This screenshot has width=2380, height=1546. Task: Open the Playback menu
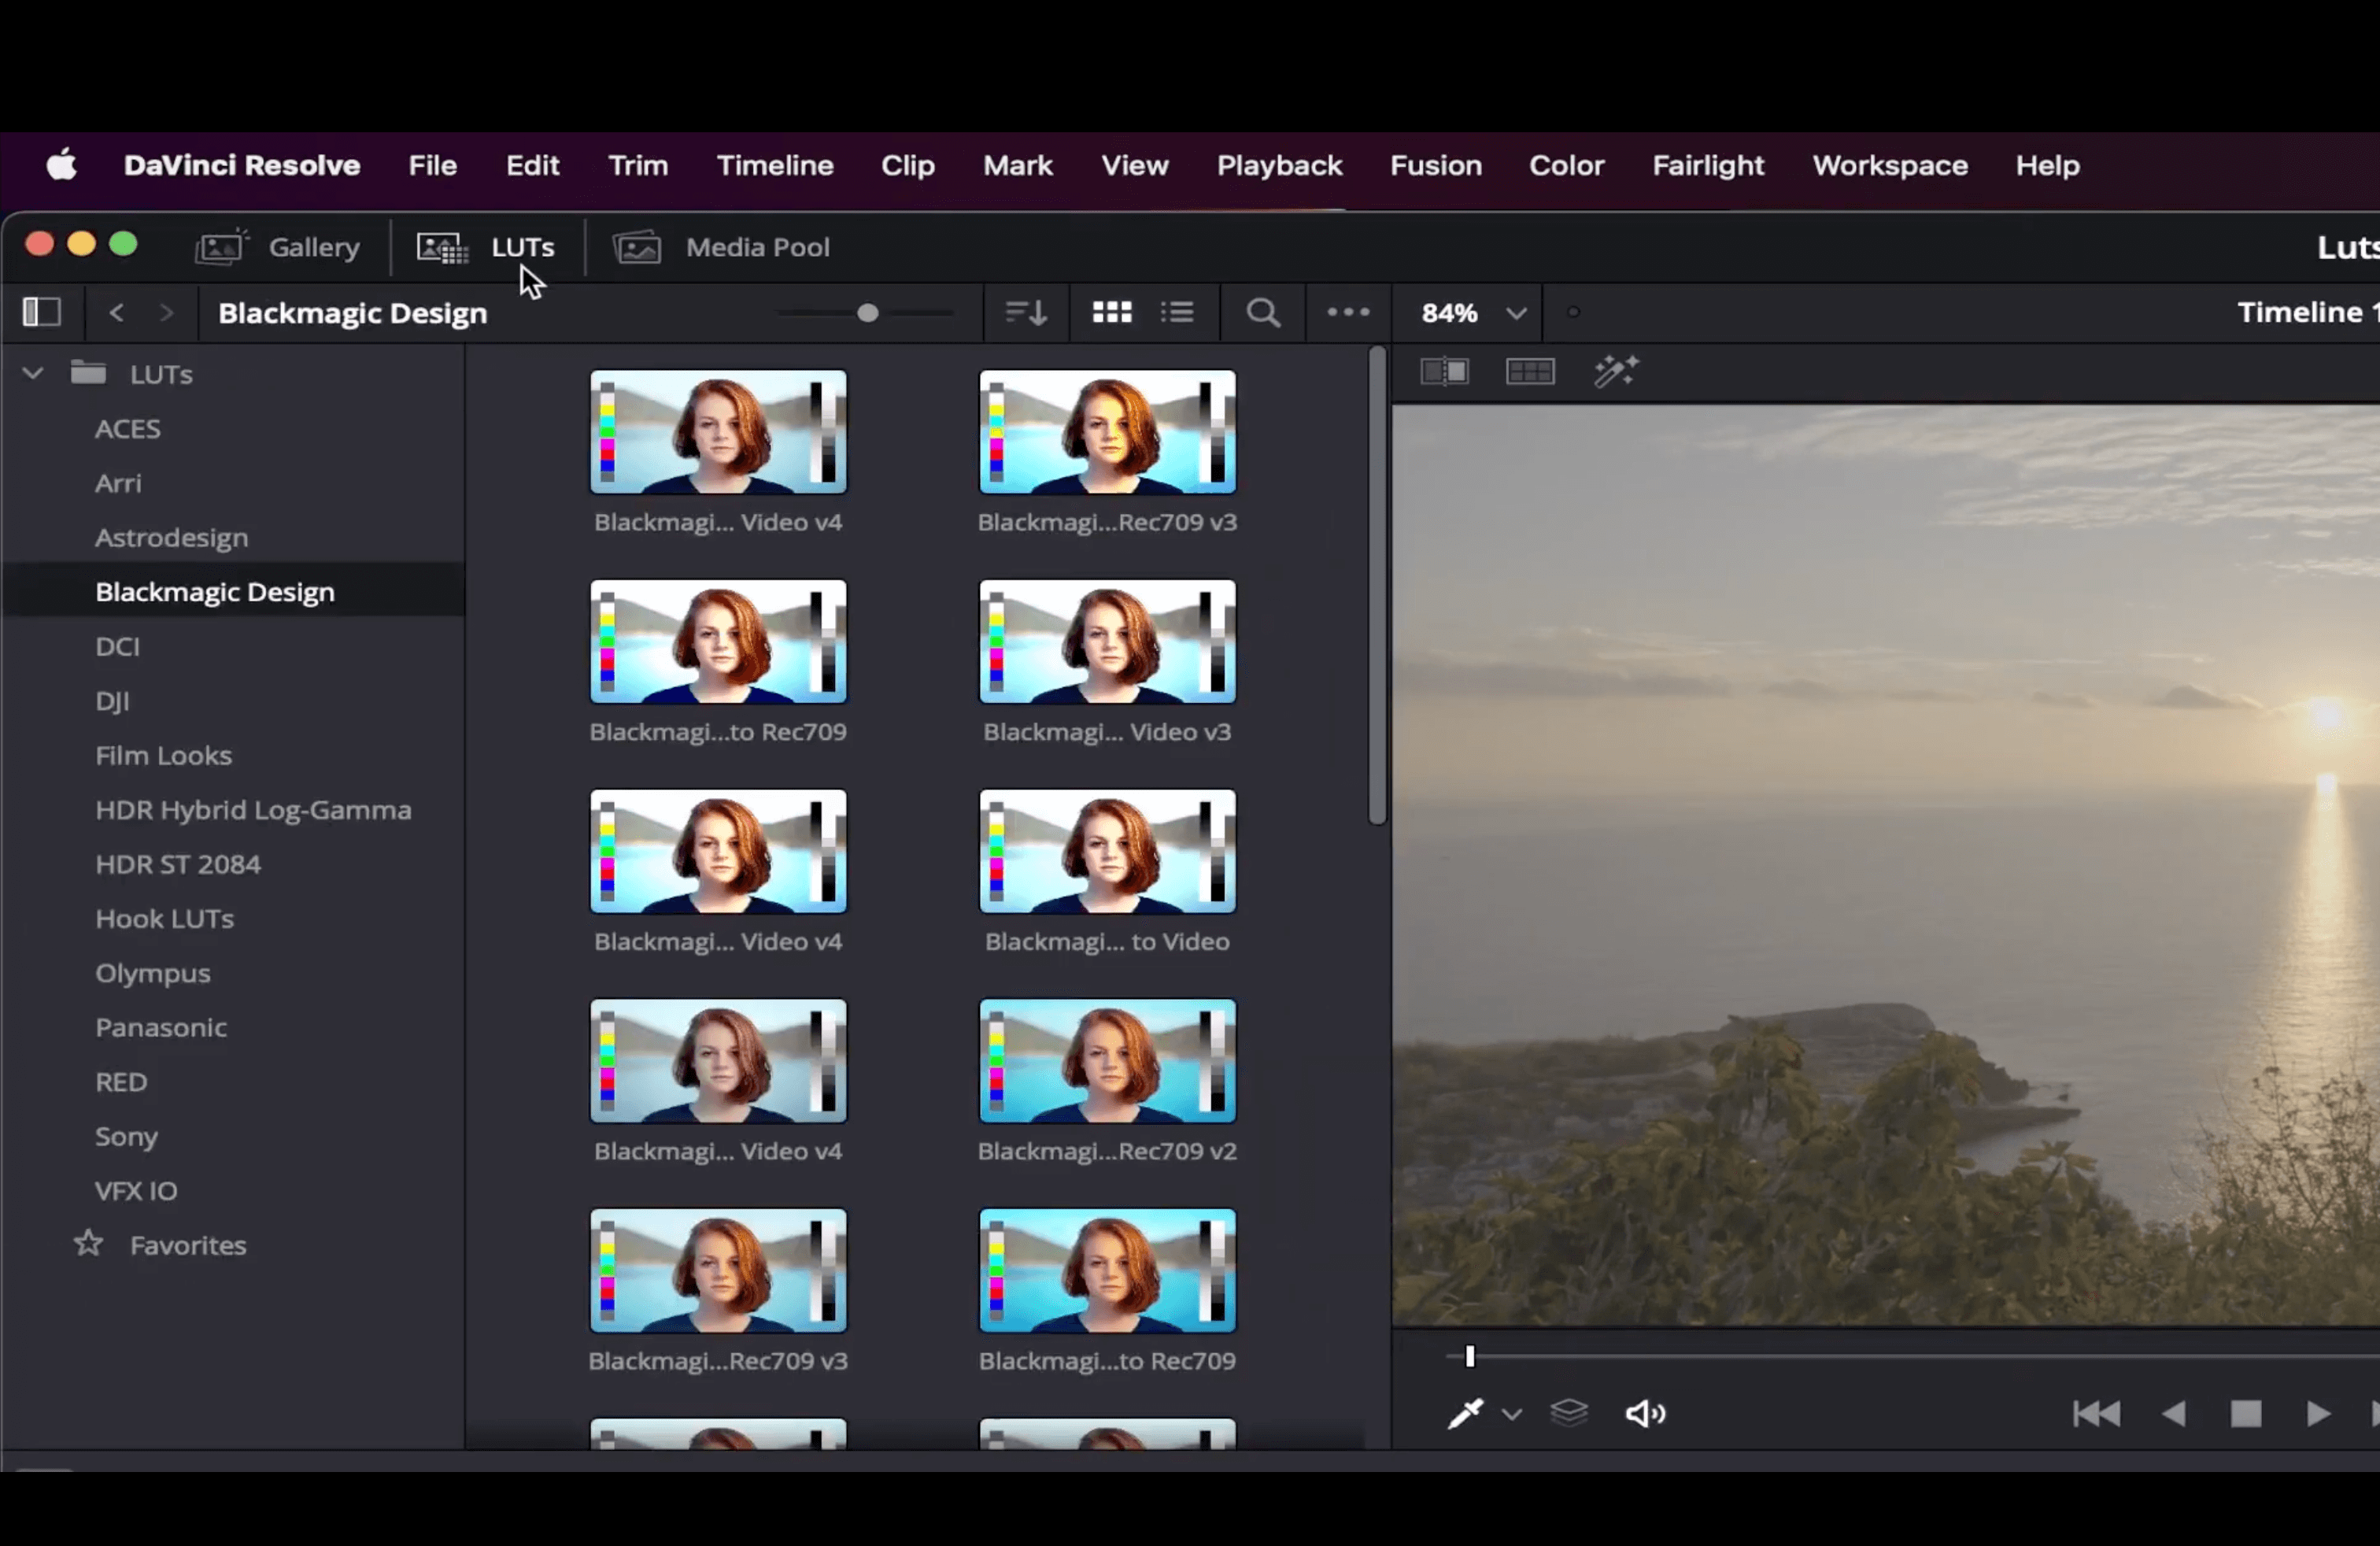(1278, 165)
